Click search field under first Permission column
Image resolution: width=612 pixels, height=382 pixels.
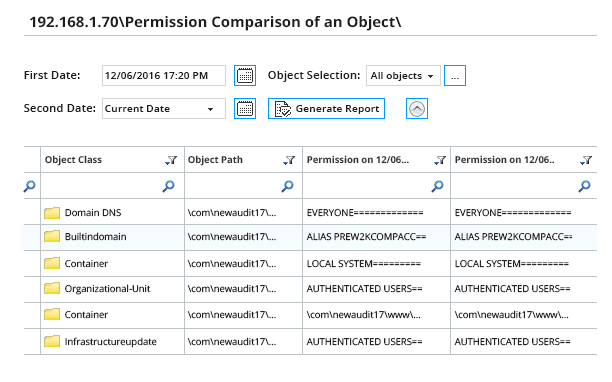367,186
